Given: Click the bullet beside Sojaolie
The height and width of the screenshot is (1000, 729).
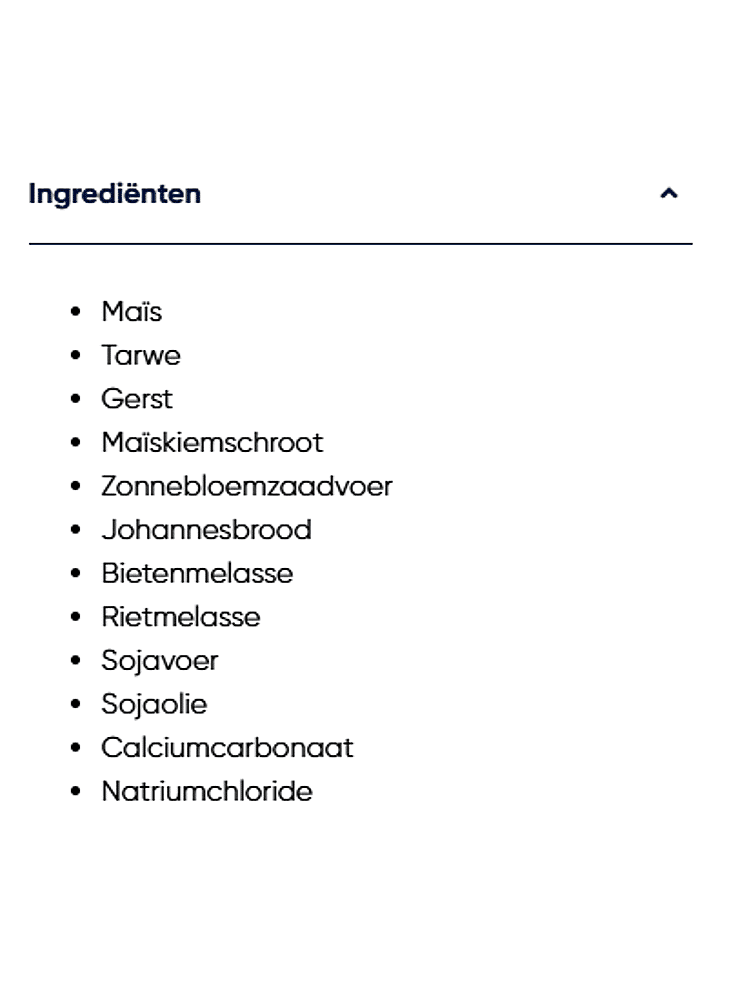Looking at the screenshot, I should [x=75, y=704].
